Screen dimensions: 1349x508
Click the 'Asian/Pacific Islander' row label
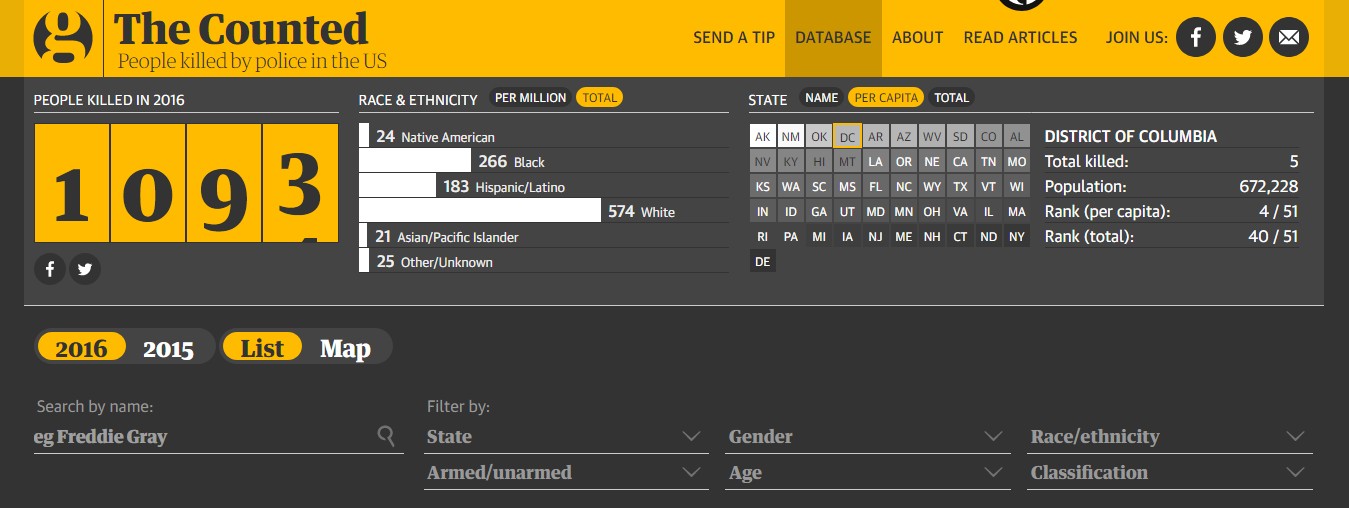pyautogui.click(x=458, y=237)
